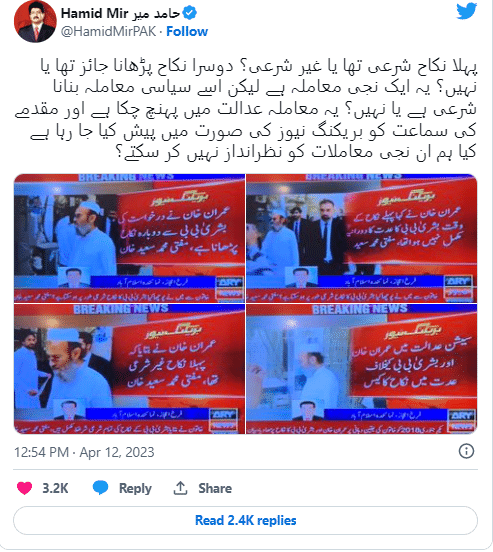Viewport: 493px width, 552px height.
Task: Click the blue verified badge
Action: (x=190, y=14)
